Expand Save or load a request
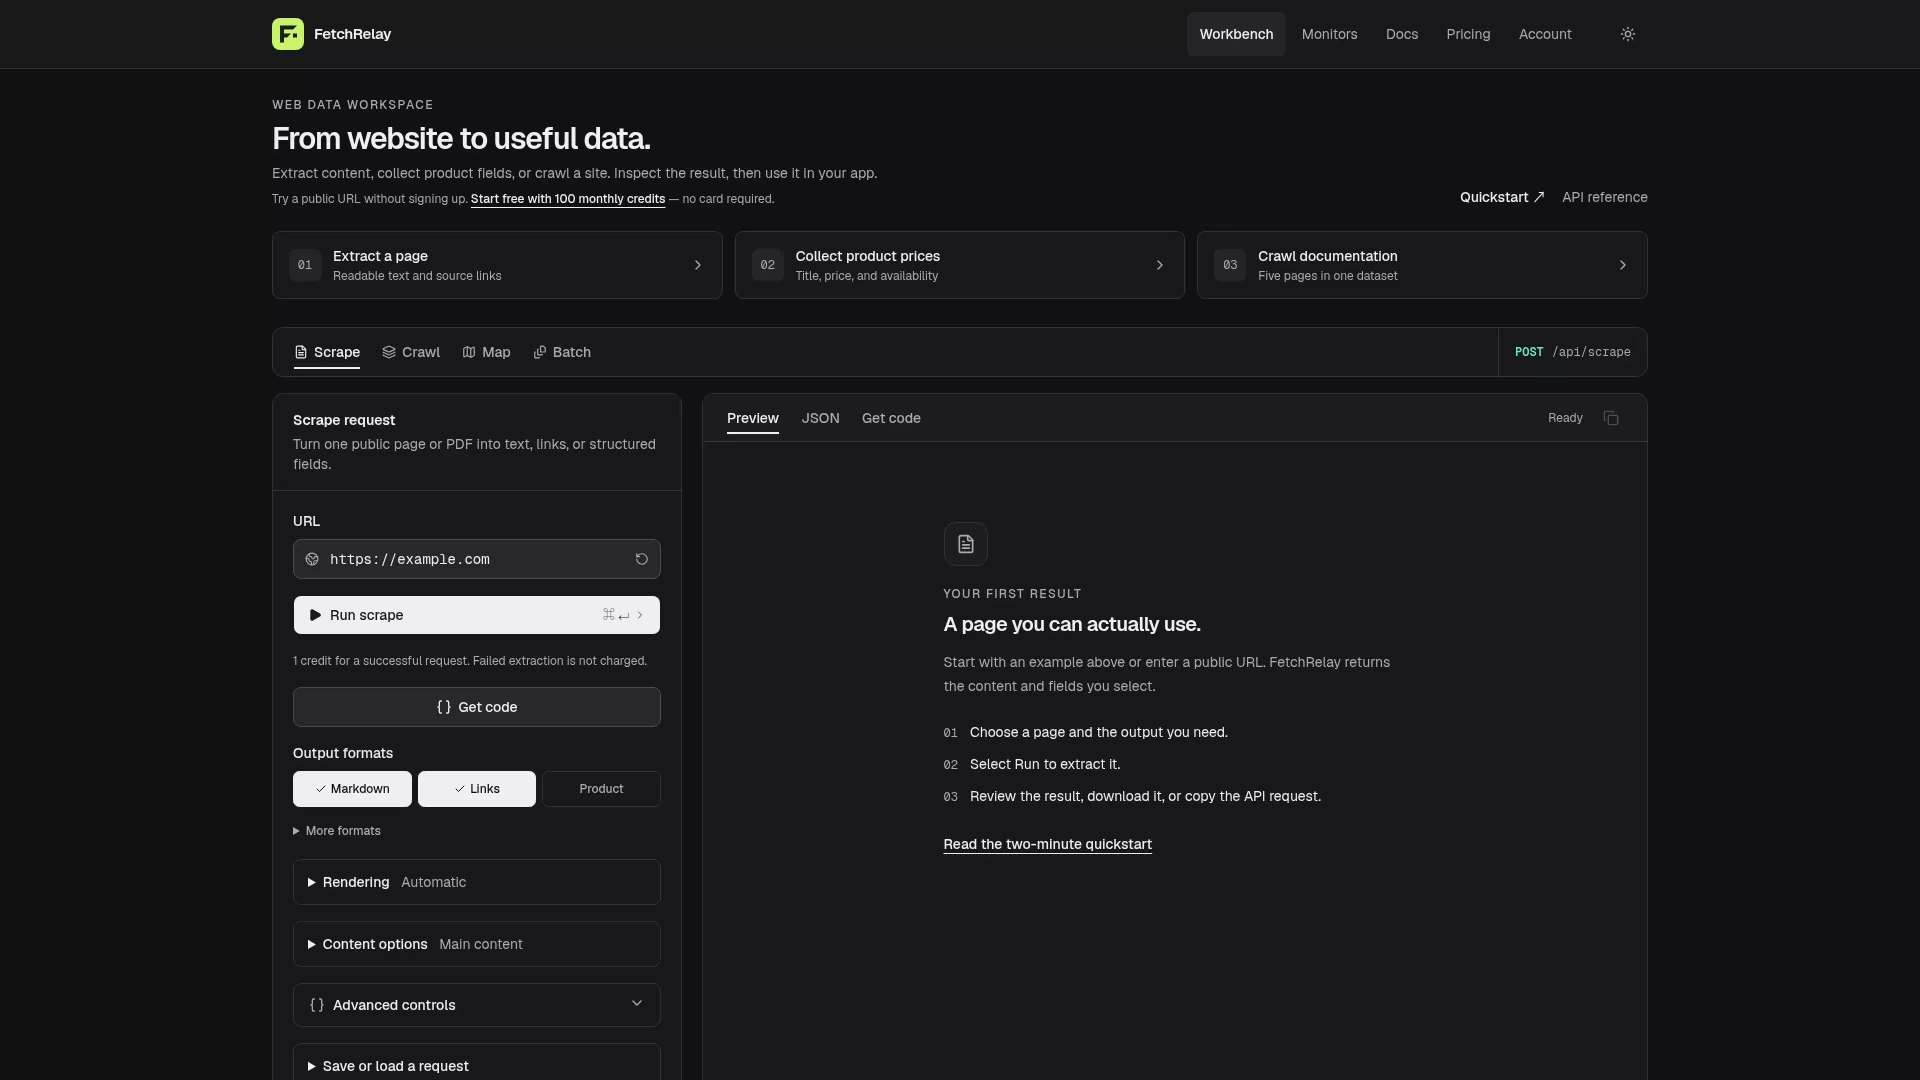 pyautogui.click(x=477, y=1066)
